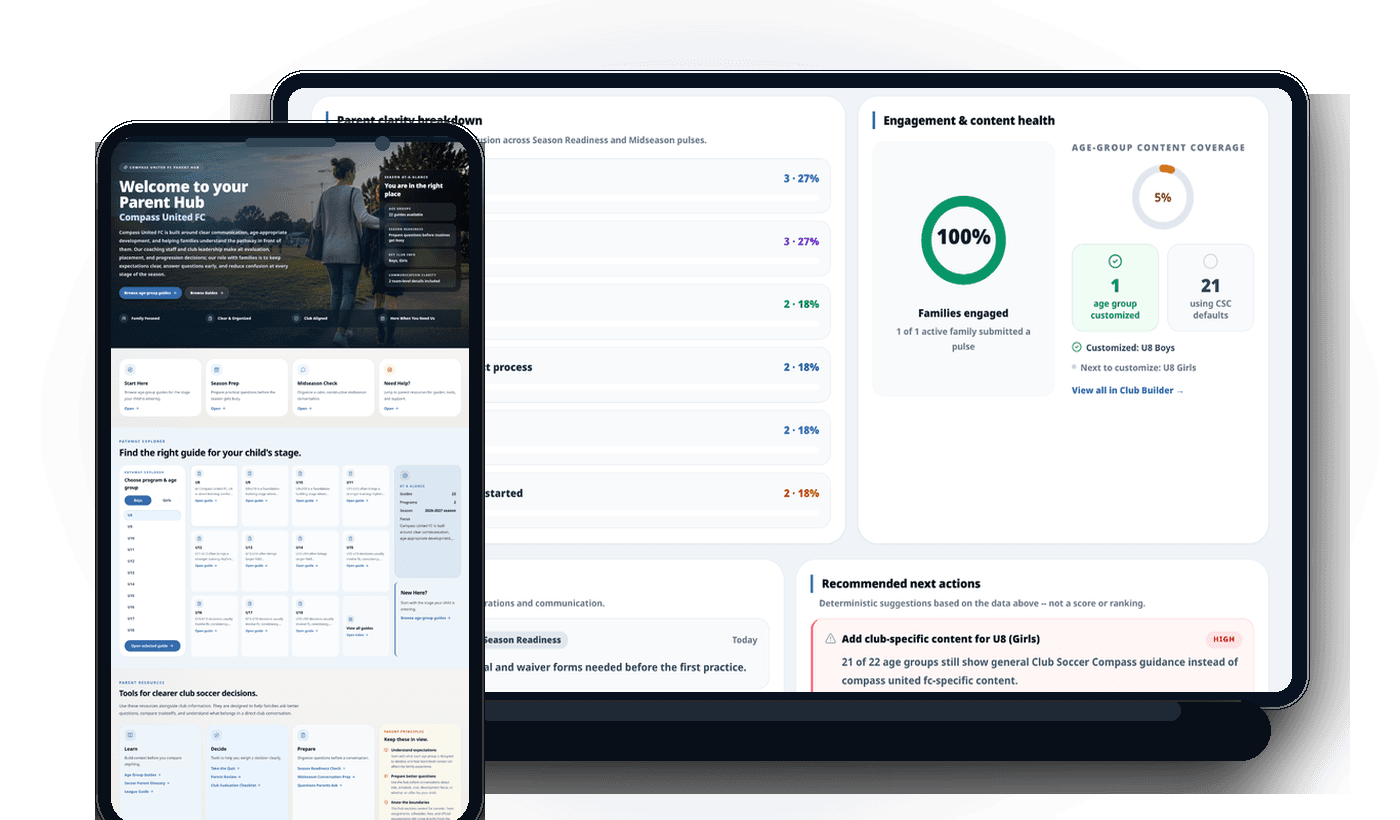Tap the Here When You Need Us icon
The height and width of the screenshot is (820, 1400).
pos(383,318)
